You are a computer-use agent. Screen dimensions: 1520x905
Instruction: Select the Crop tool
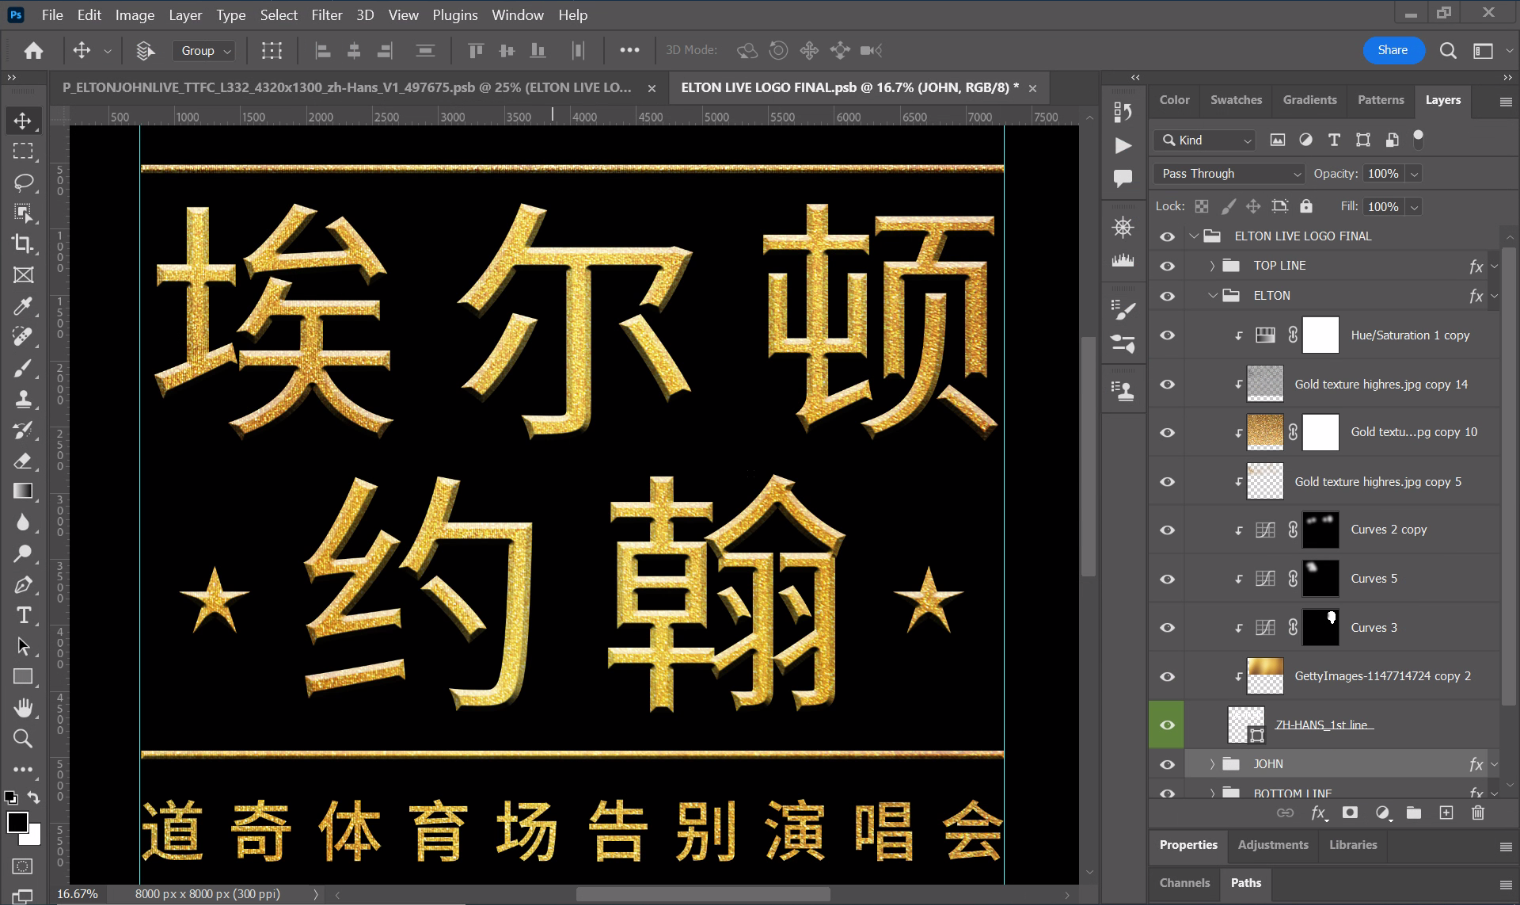tap(22, 244)
